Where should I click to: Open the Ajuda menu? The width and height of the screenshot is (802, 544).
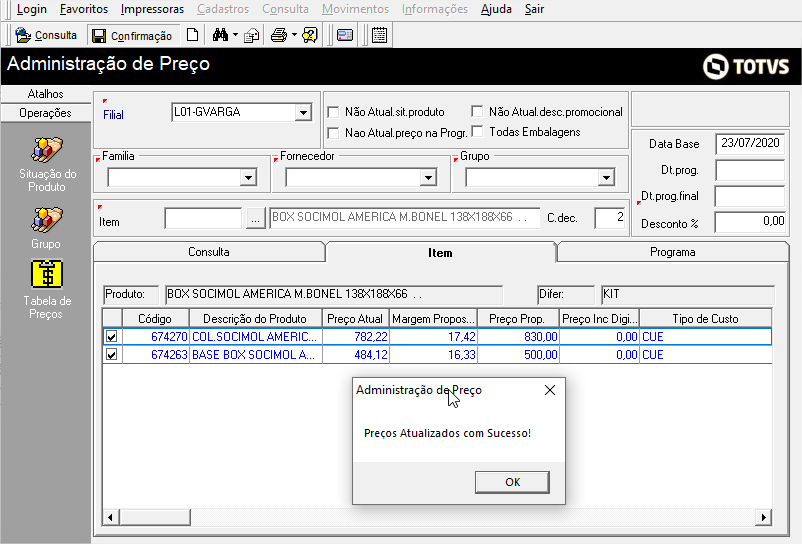[496, 9]
